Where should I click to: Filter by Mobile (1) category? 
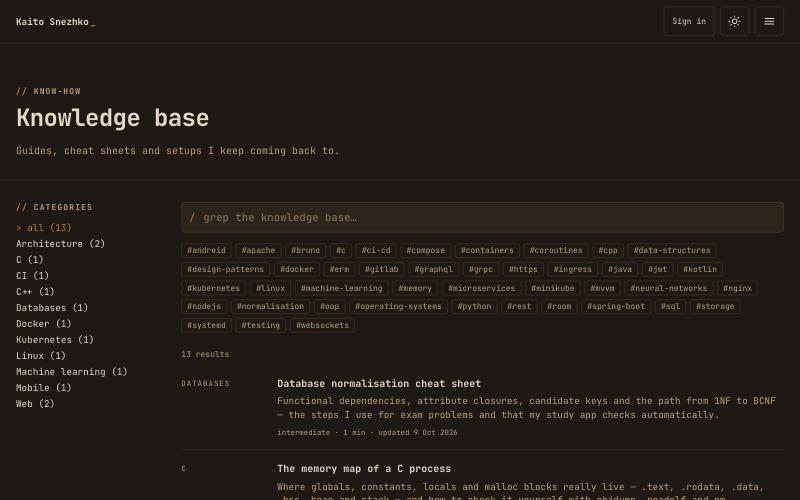point(44,388)
